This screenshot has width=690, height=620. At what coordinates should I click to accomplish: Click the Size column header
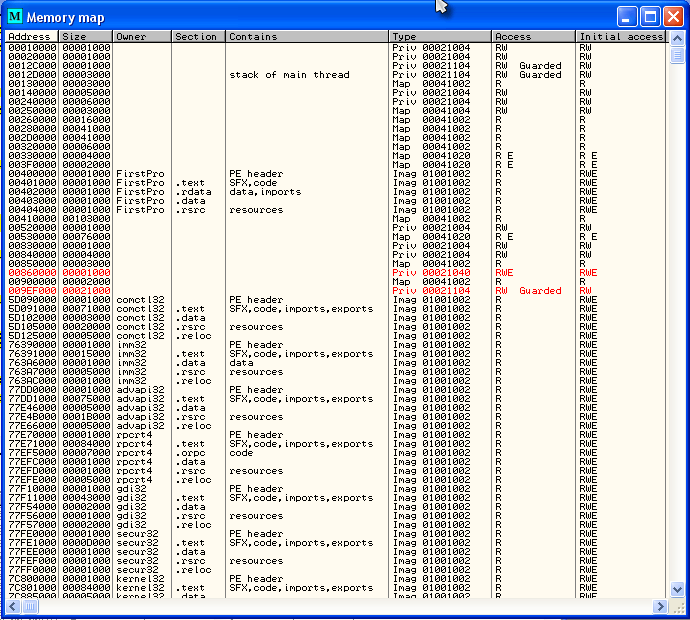point(86,37)
